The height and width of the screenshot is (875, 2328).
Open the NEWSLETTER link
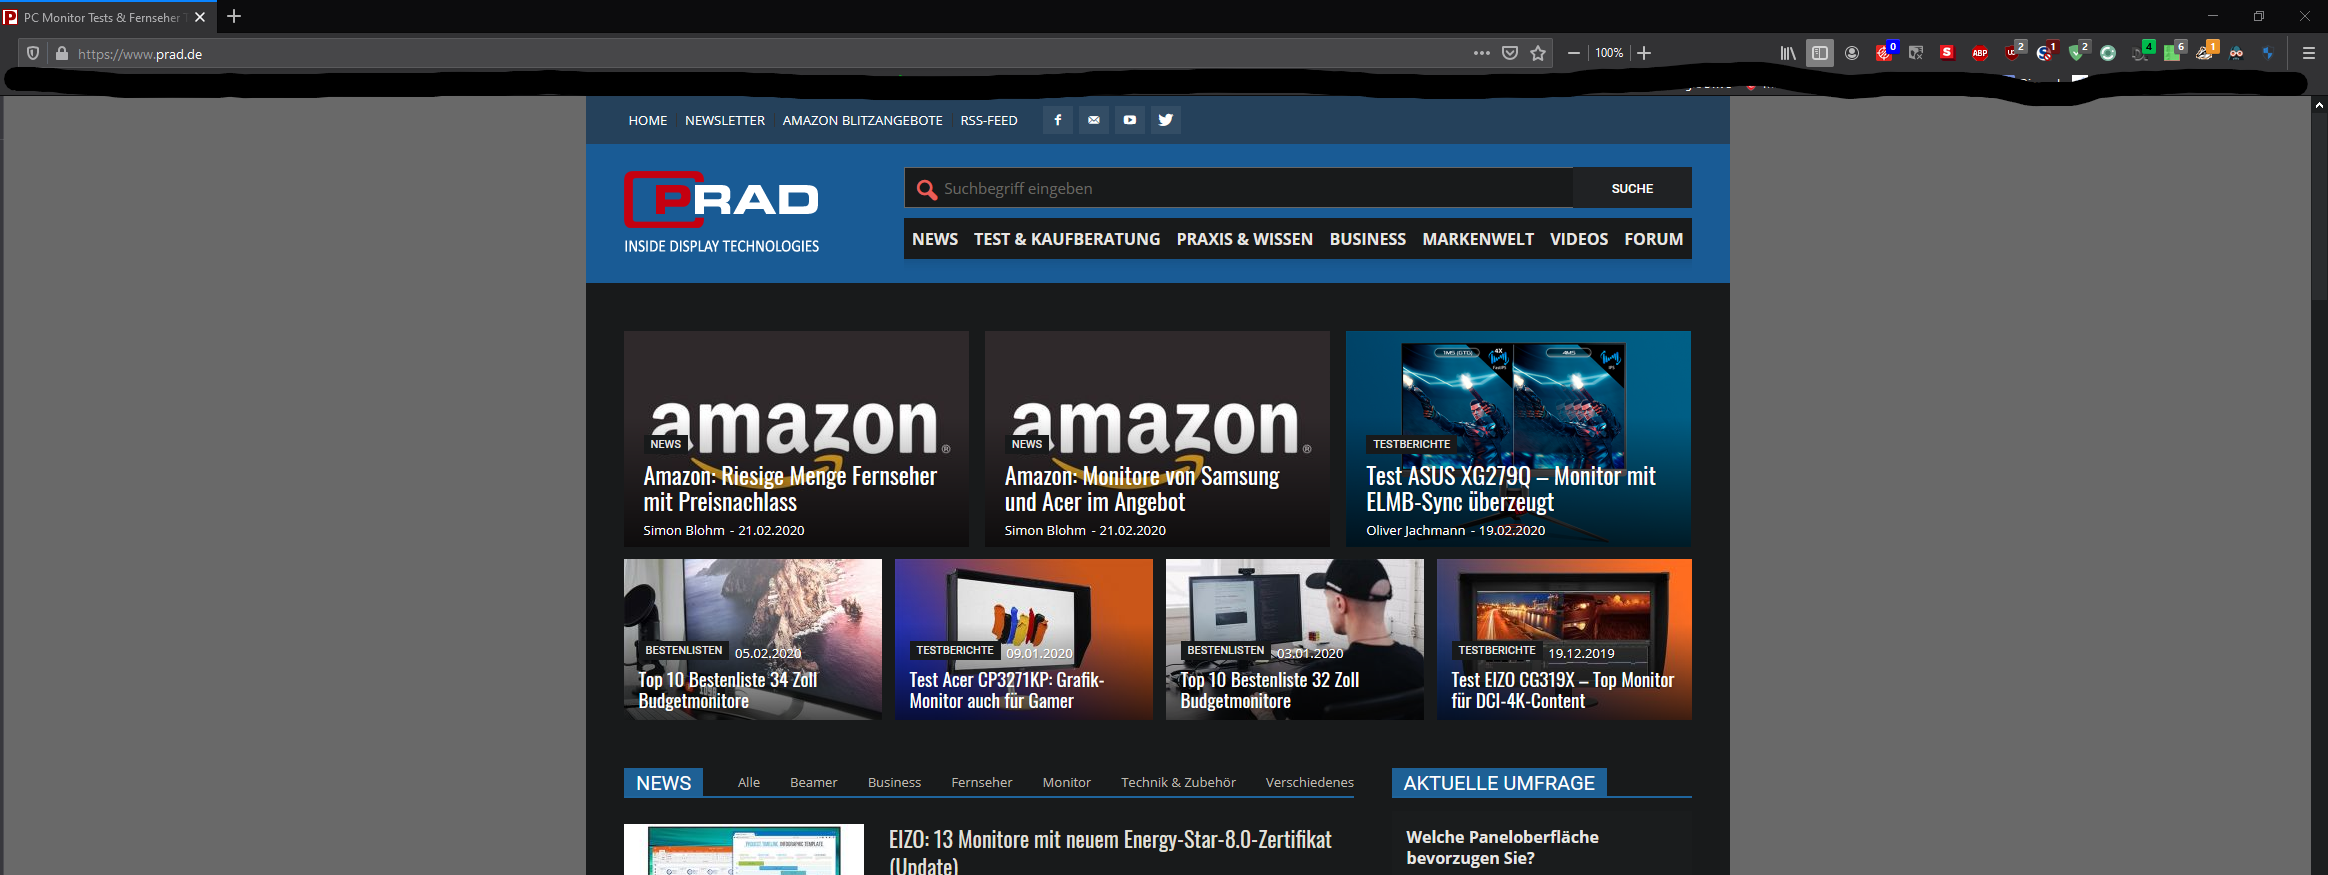click(725, 120)
